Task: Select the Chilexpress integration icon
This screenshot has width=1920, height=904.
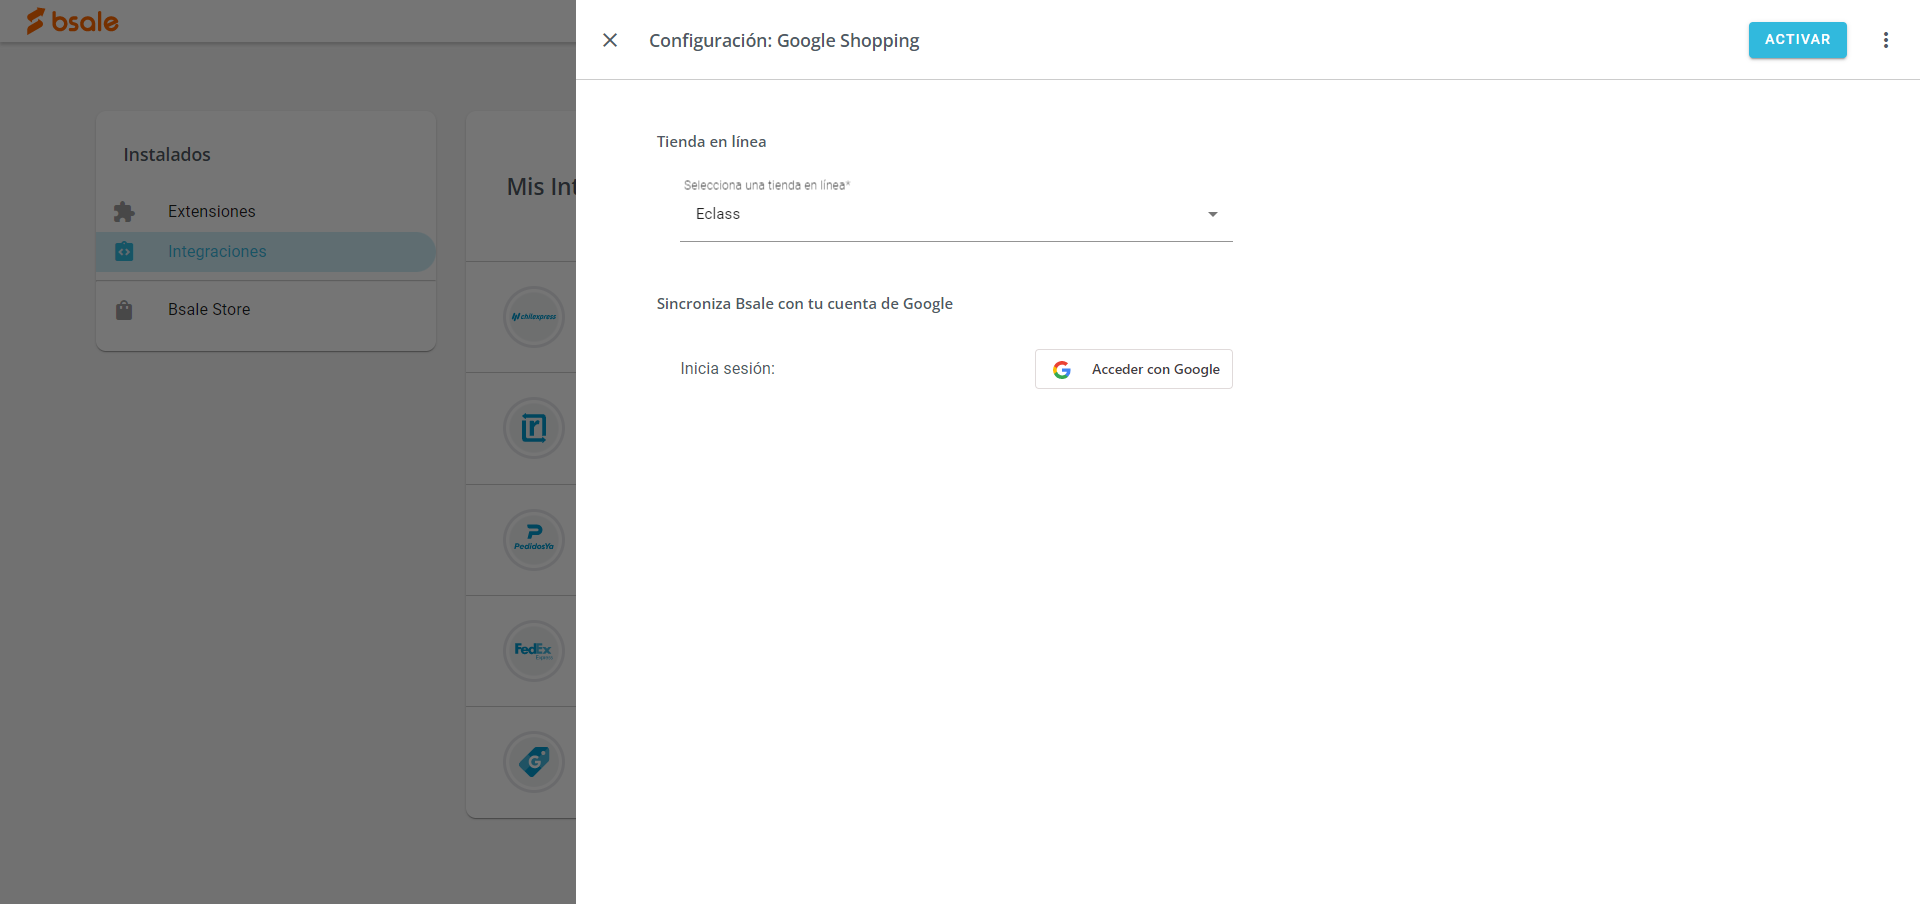Action: (534, 317)
